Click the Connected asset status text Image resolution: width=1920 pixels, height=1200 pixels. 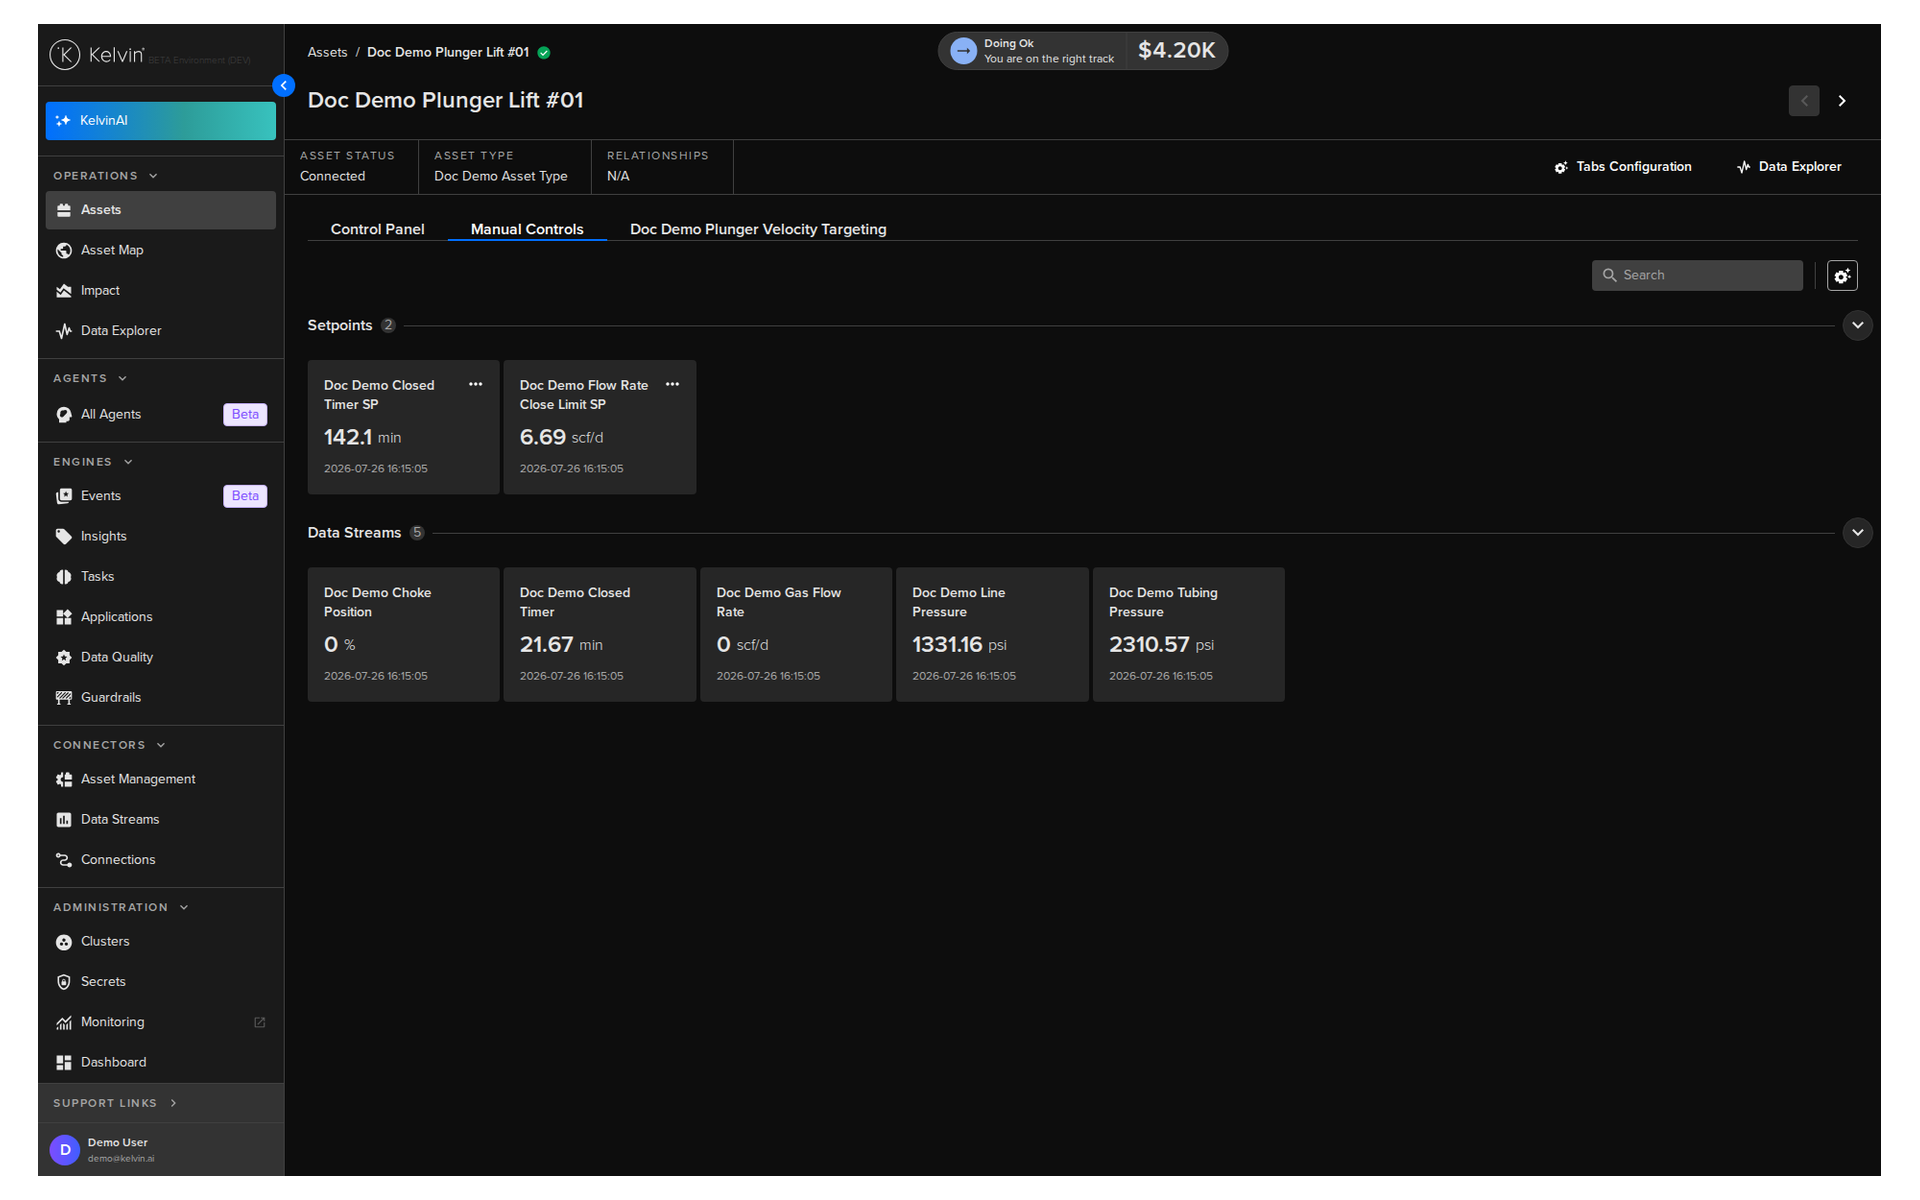(x=332, y=177)
